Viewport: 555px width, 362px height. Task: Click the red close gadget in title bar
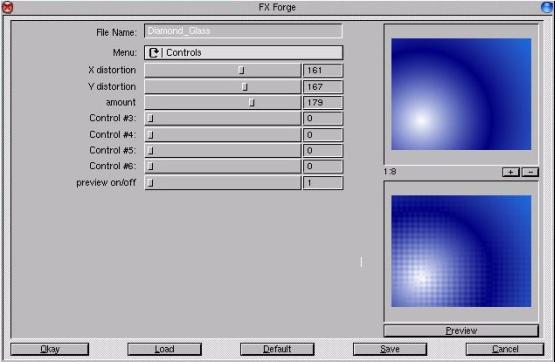click(x=7, y=7)
